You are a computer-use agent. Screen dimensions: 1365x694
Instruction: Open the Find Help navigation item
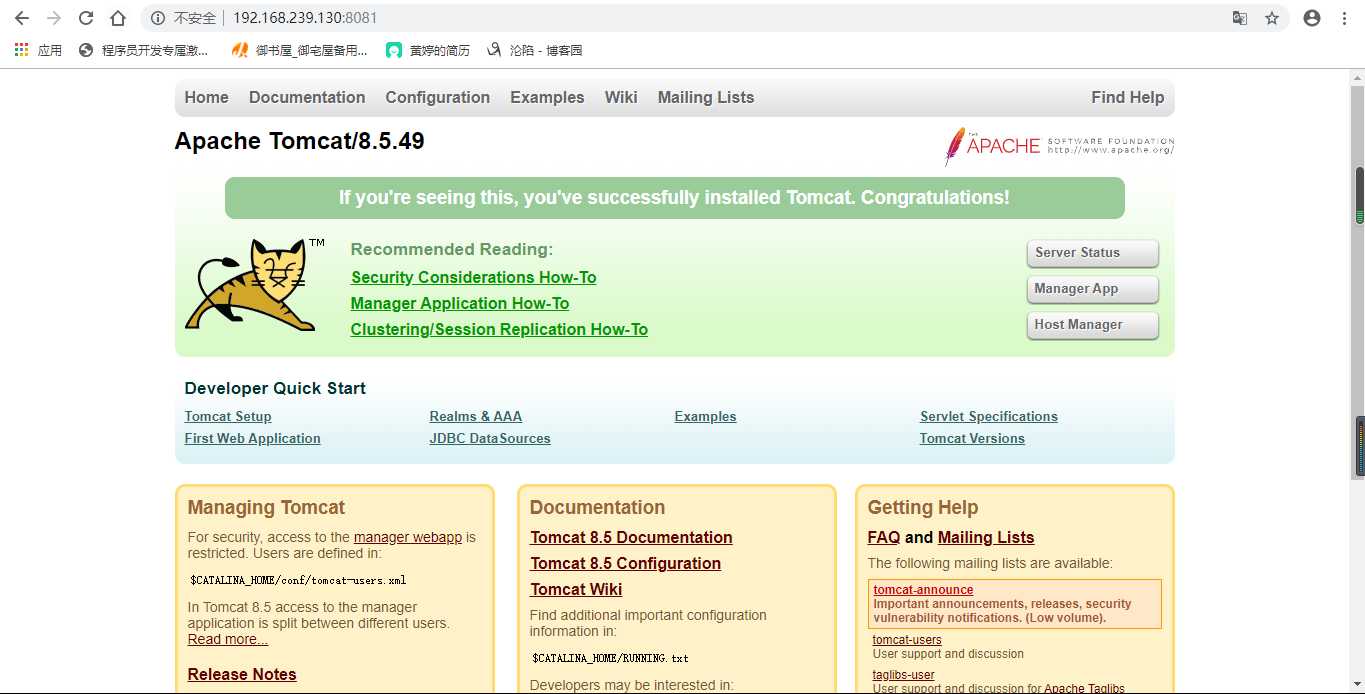pyautogui.click(x=1128, y=97)
